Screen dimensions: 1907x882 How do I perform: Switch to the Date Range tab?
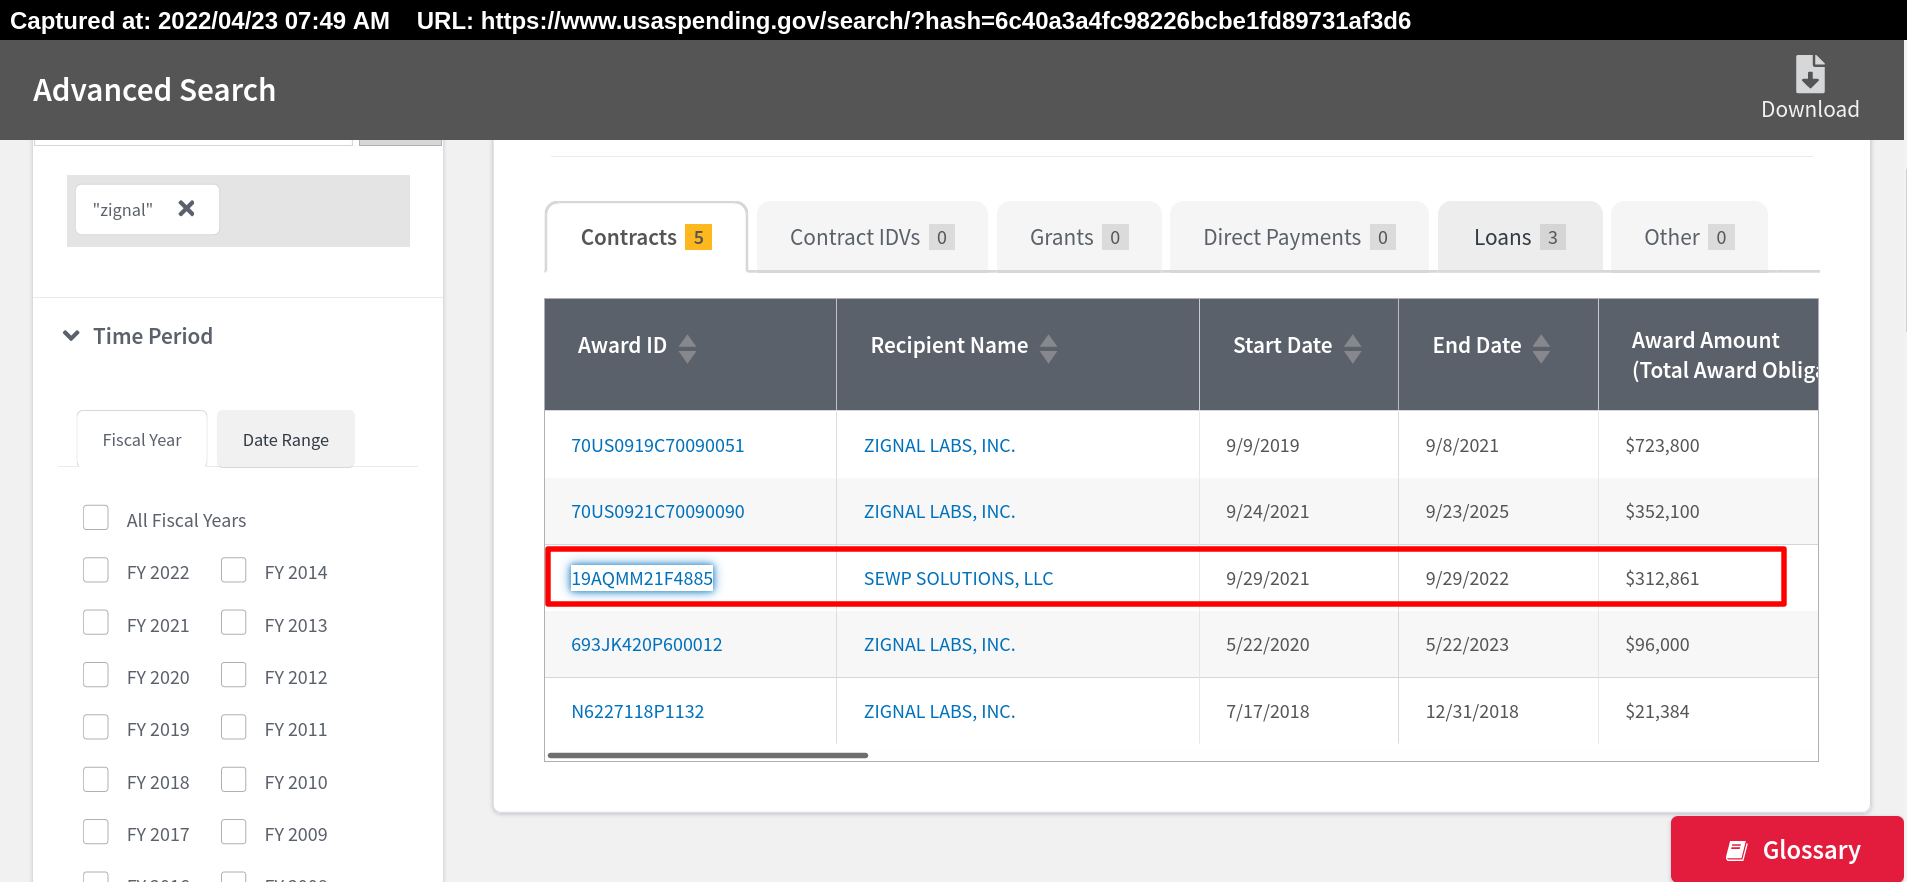[x=286, y=439]
